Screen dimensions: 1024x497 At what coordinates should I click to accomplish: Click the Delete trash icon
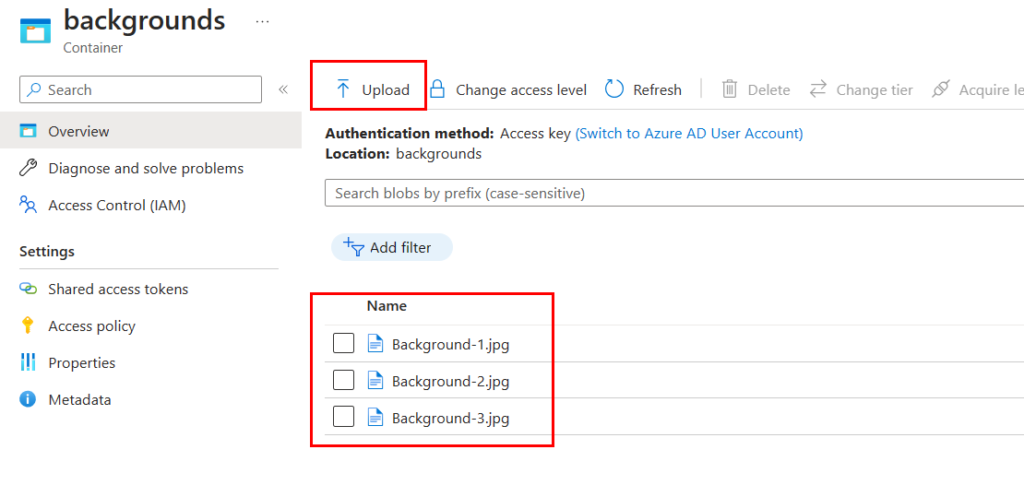tap(730, 90)
